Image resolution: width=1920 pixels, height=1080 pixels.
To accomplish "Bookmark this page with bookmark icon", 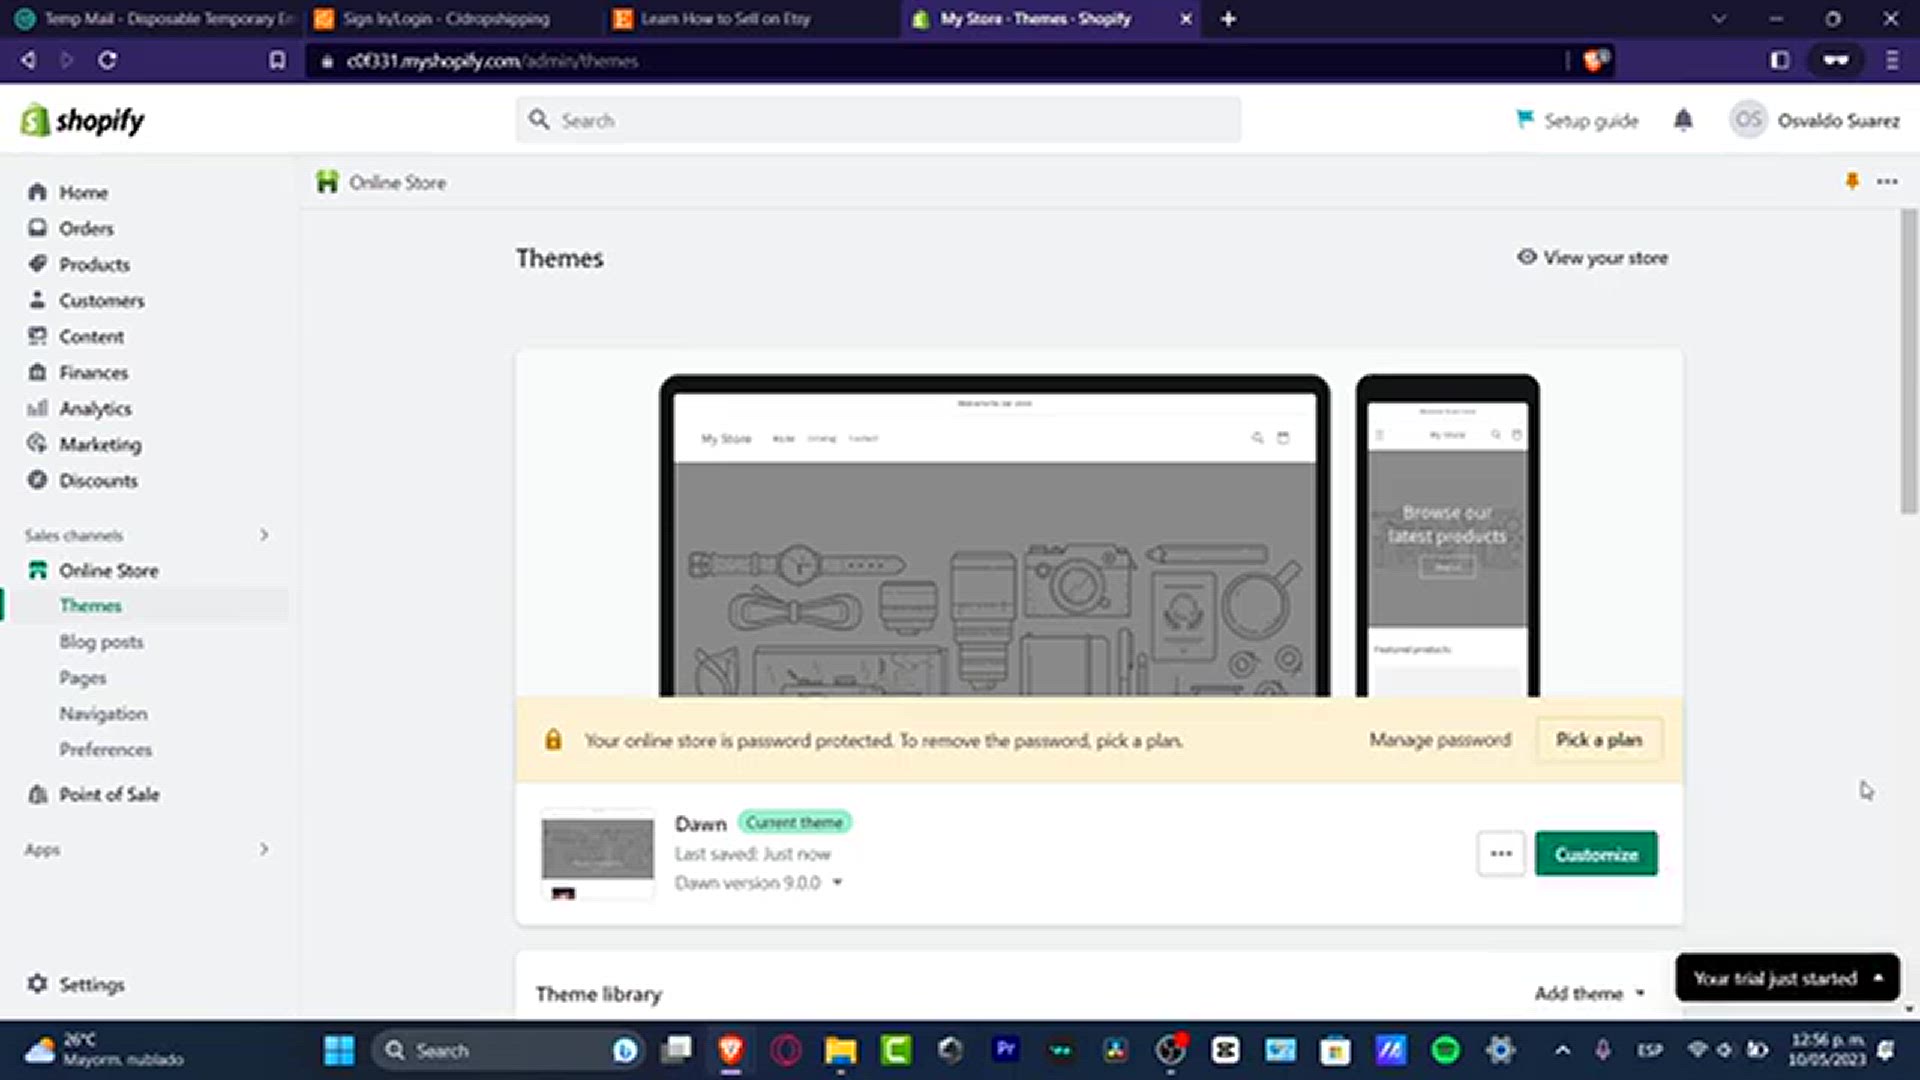I will pos(277,61).
